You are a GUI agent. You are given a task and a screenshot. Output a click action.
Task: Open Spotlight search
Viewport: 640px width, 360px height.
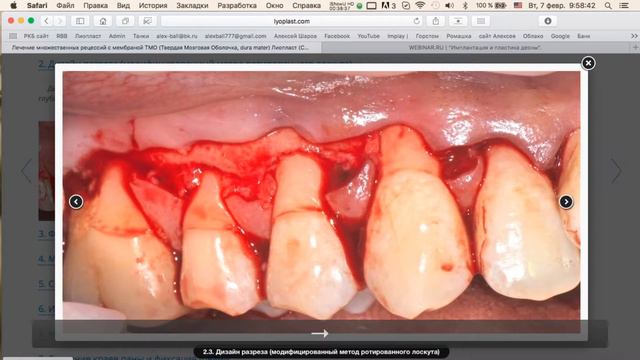pos(608,6)
